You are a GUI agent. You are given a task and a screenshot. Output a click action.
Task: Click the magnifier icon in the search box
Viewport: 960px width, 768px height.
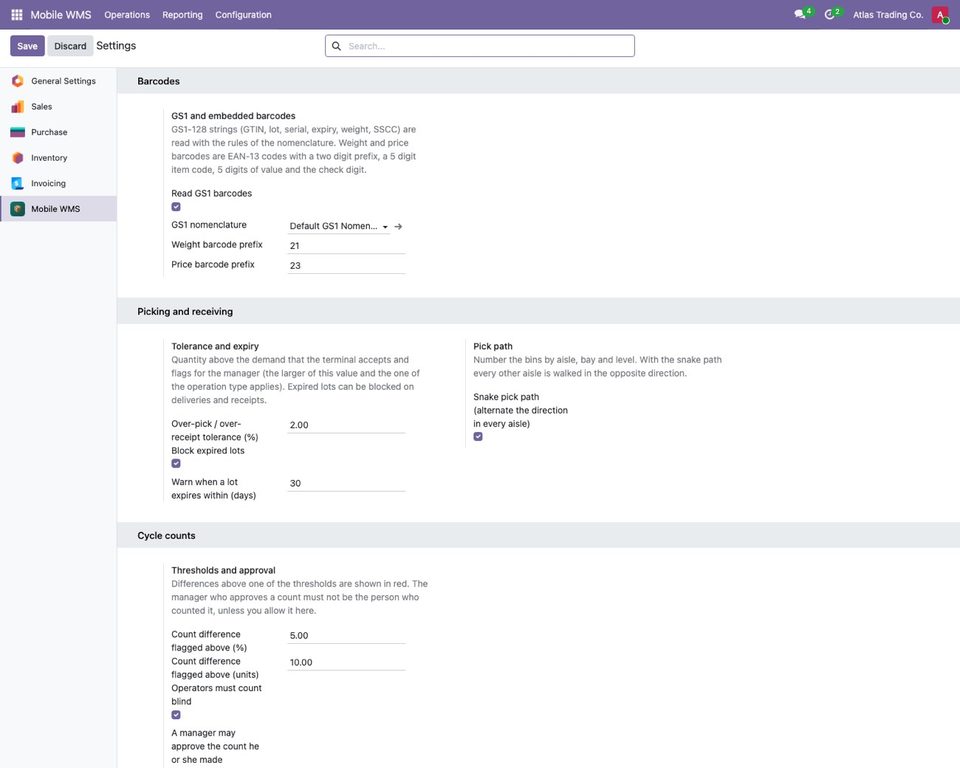pyautogui.click(x=336, y=46)
